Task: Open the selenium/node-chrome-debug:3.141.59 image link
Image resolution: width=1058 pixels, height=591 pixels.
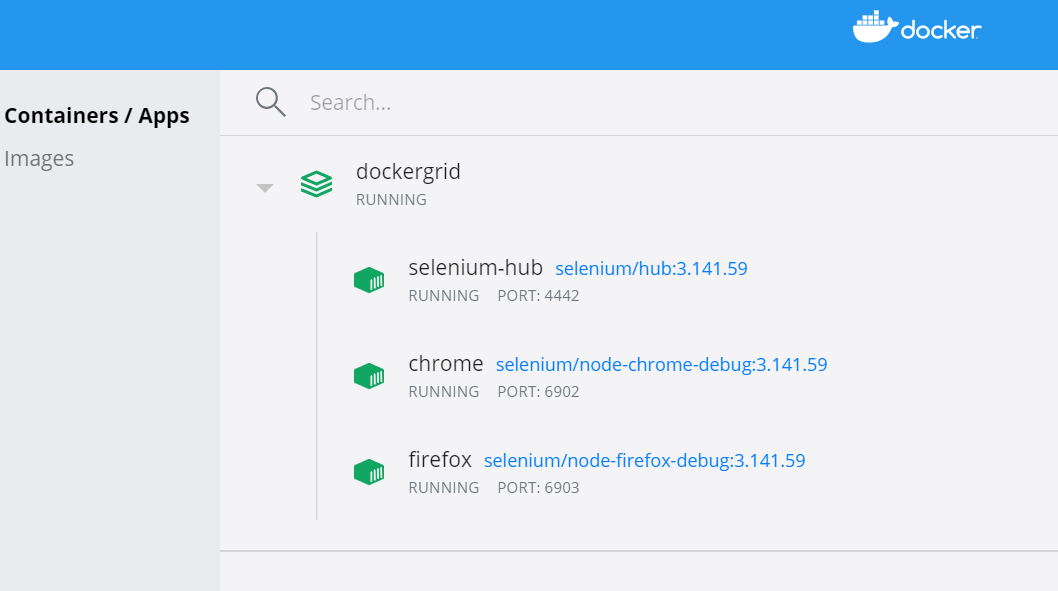Action: [x=661, y=365]
